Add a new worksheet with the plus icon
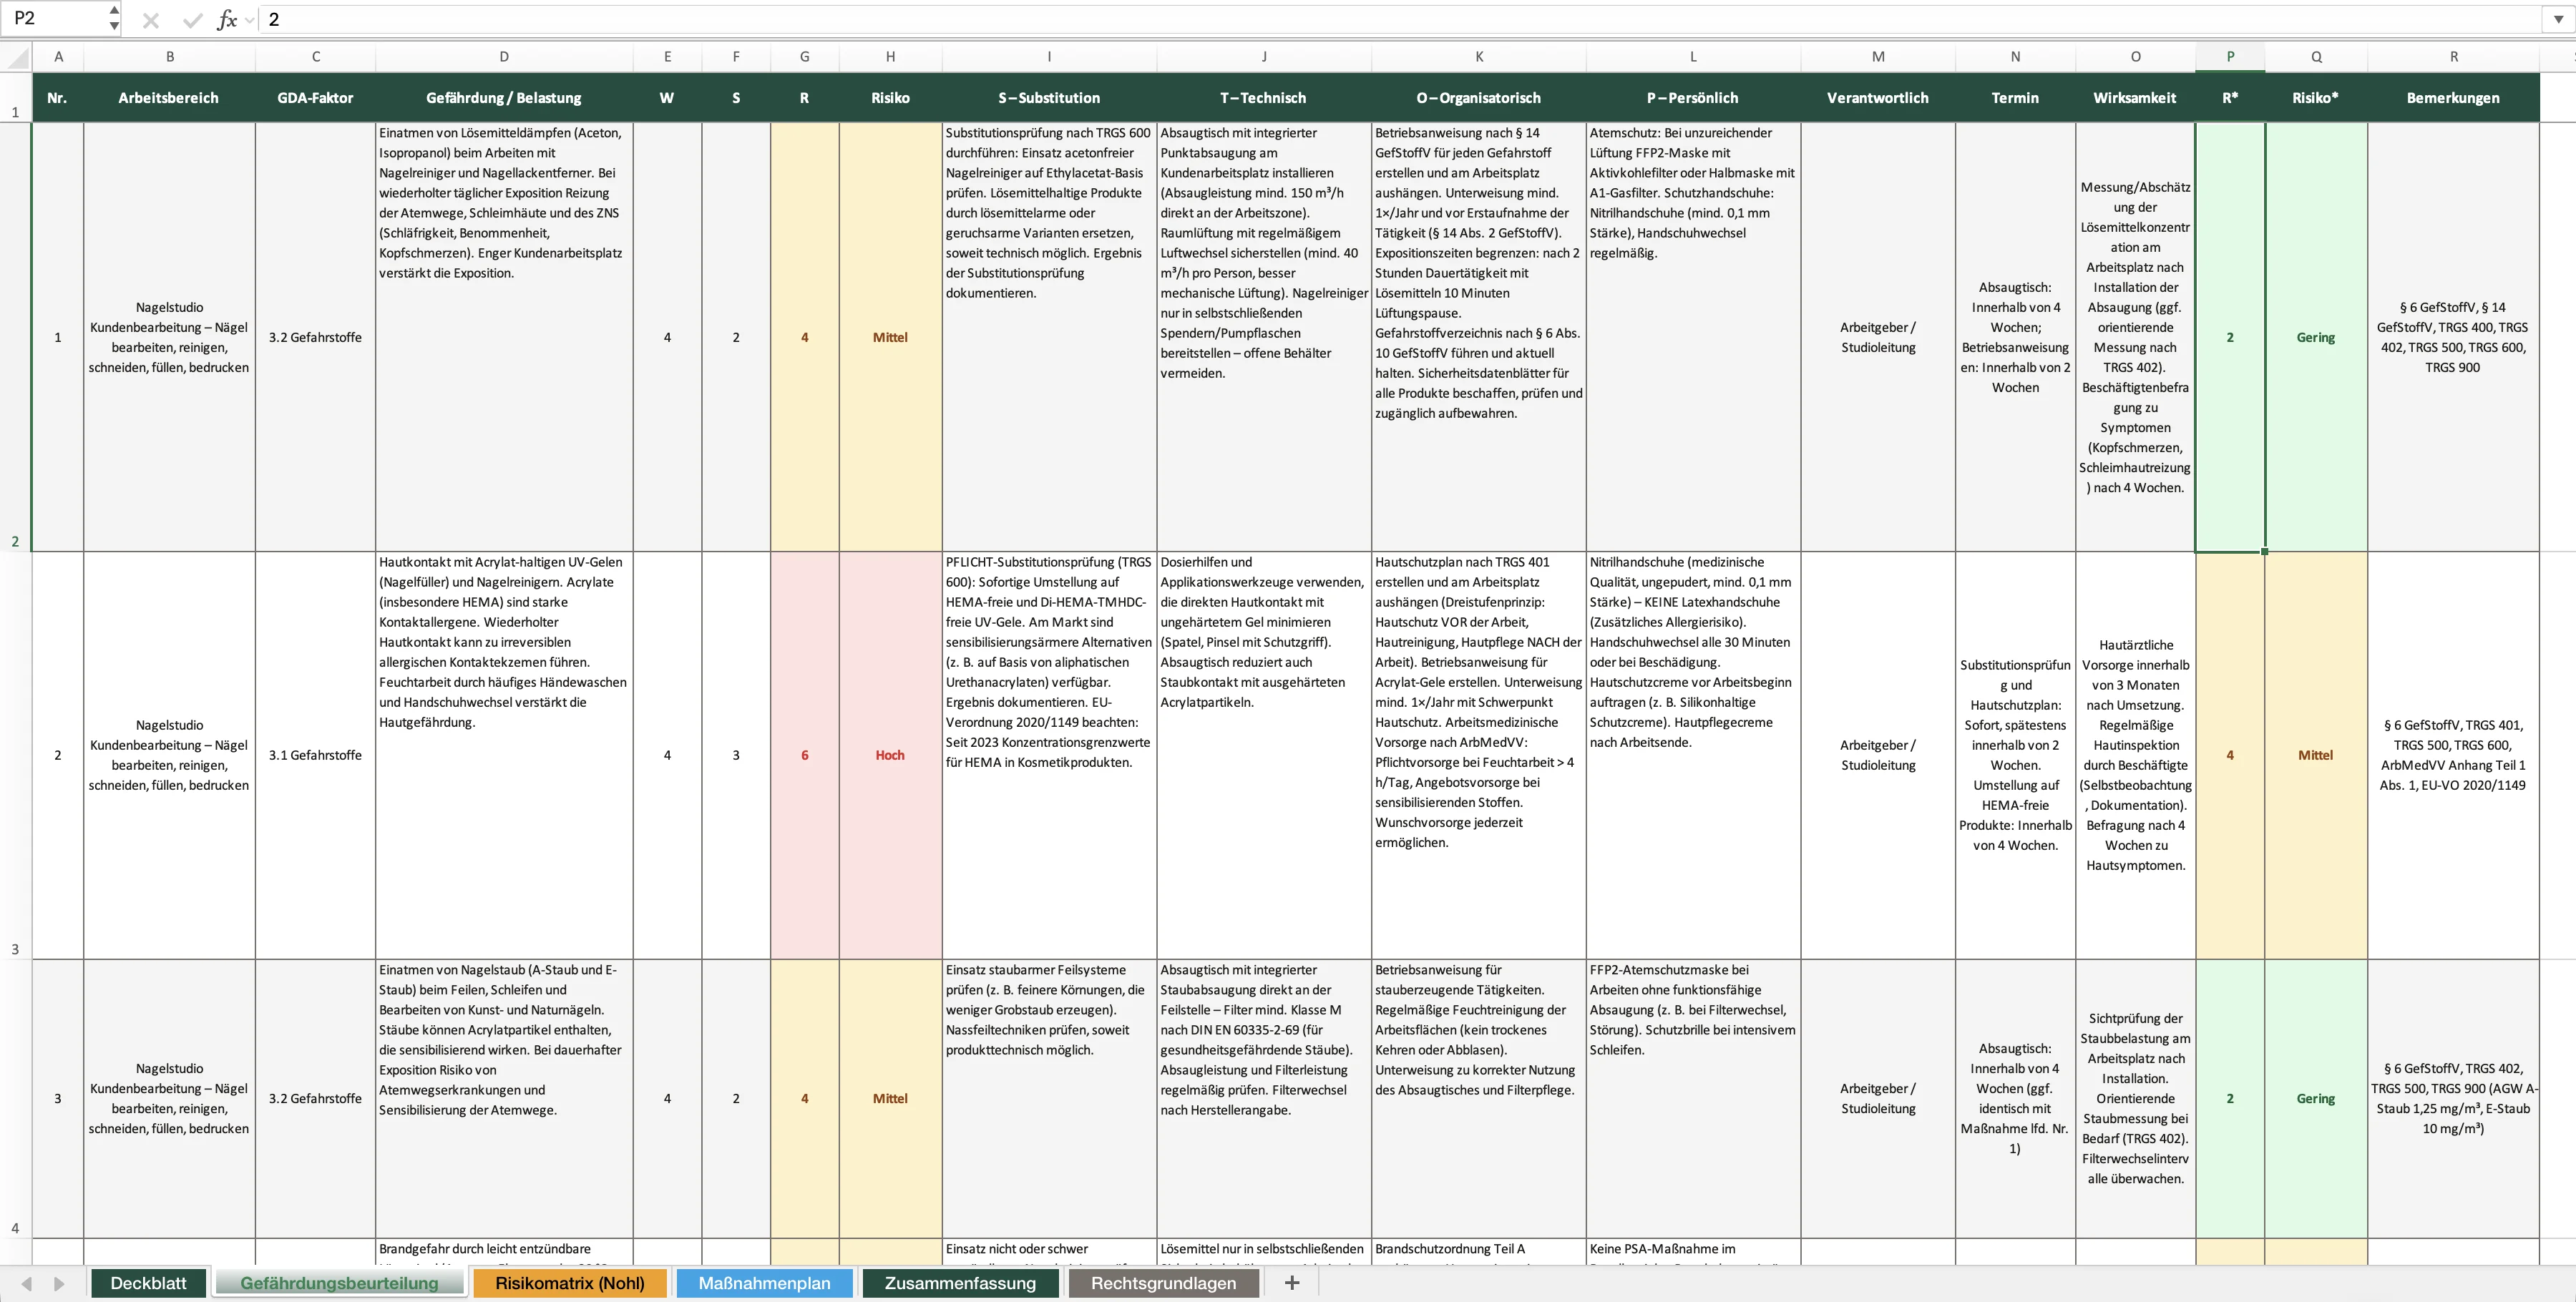 pyautogui.click(x=1292, y=1283)
